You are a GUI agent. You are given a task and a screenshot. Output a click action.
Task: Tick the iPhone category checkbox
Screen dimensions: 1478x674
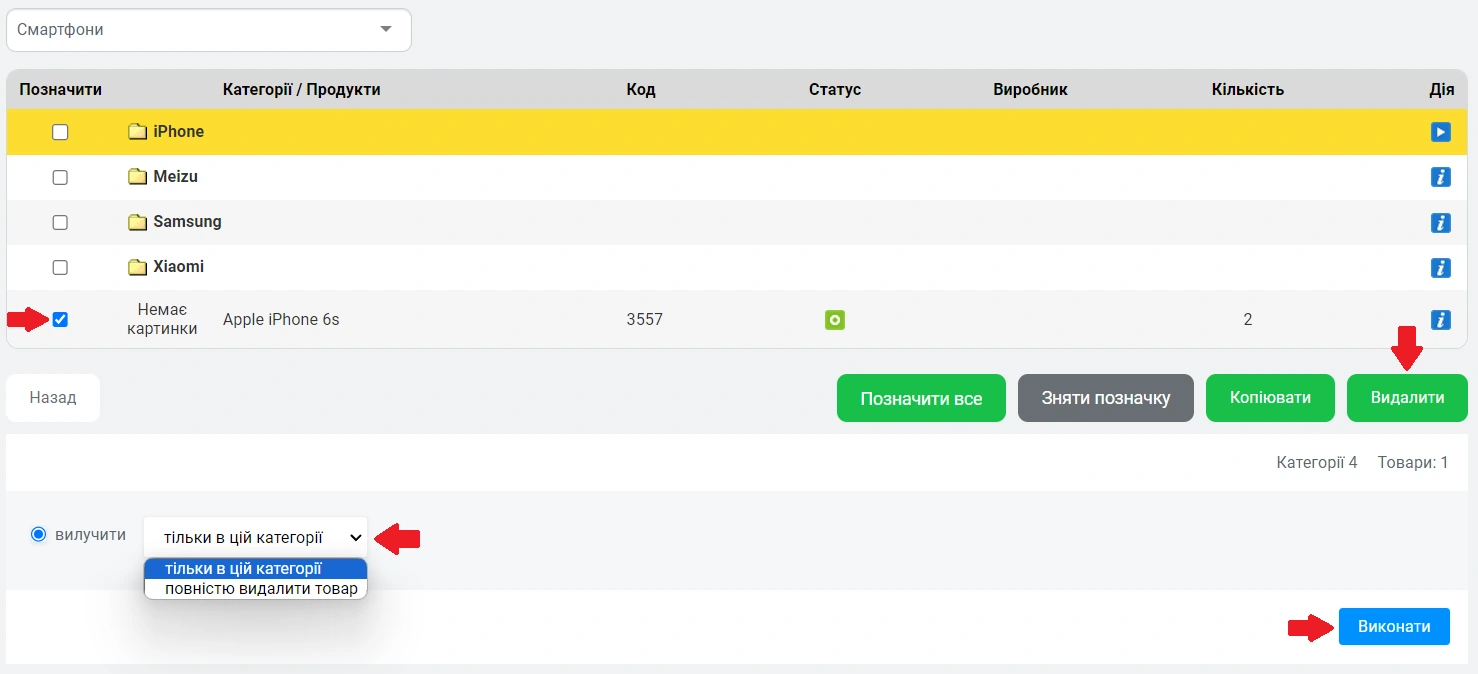click(x=60, y=132)
